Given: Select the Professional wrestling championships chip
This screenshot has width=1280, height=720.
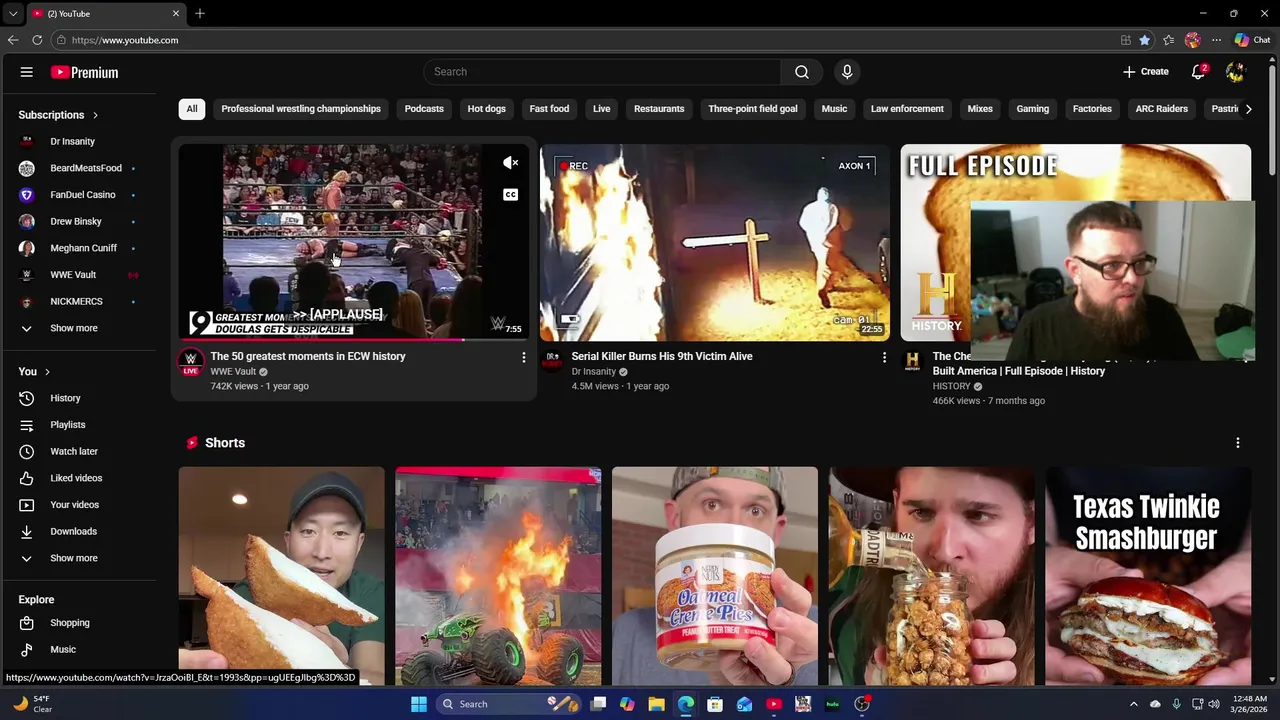Looking at the screenshot, I should [301, 109].
